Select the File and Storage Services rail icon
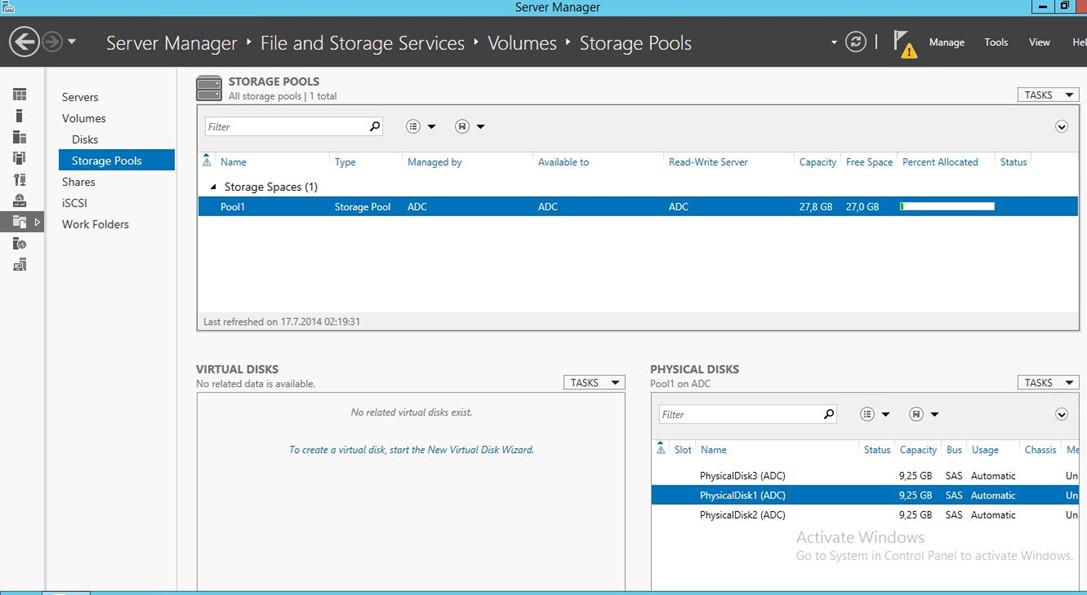The image size is (1087, 595). click(19, 222)
